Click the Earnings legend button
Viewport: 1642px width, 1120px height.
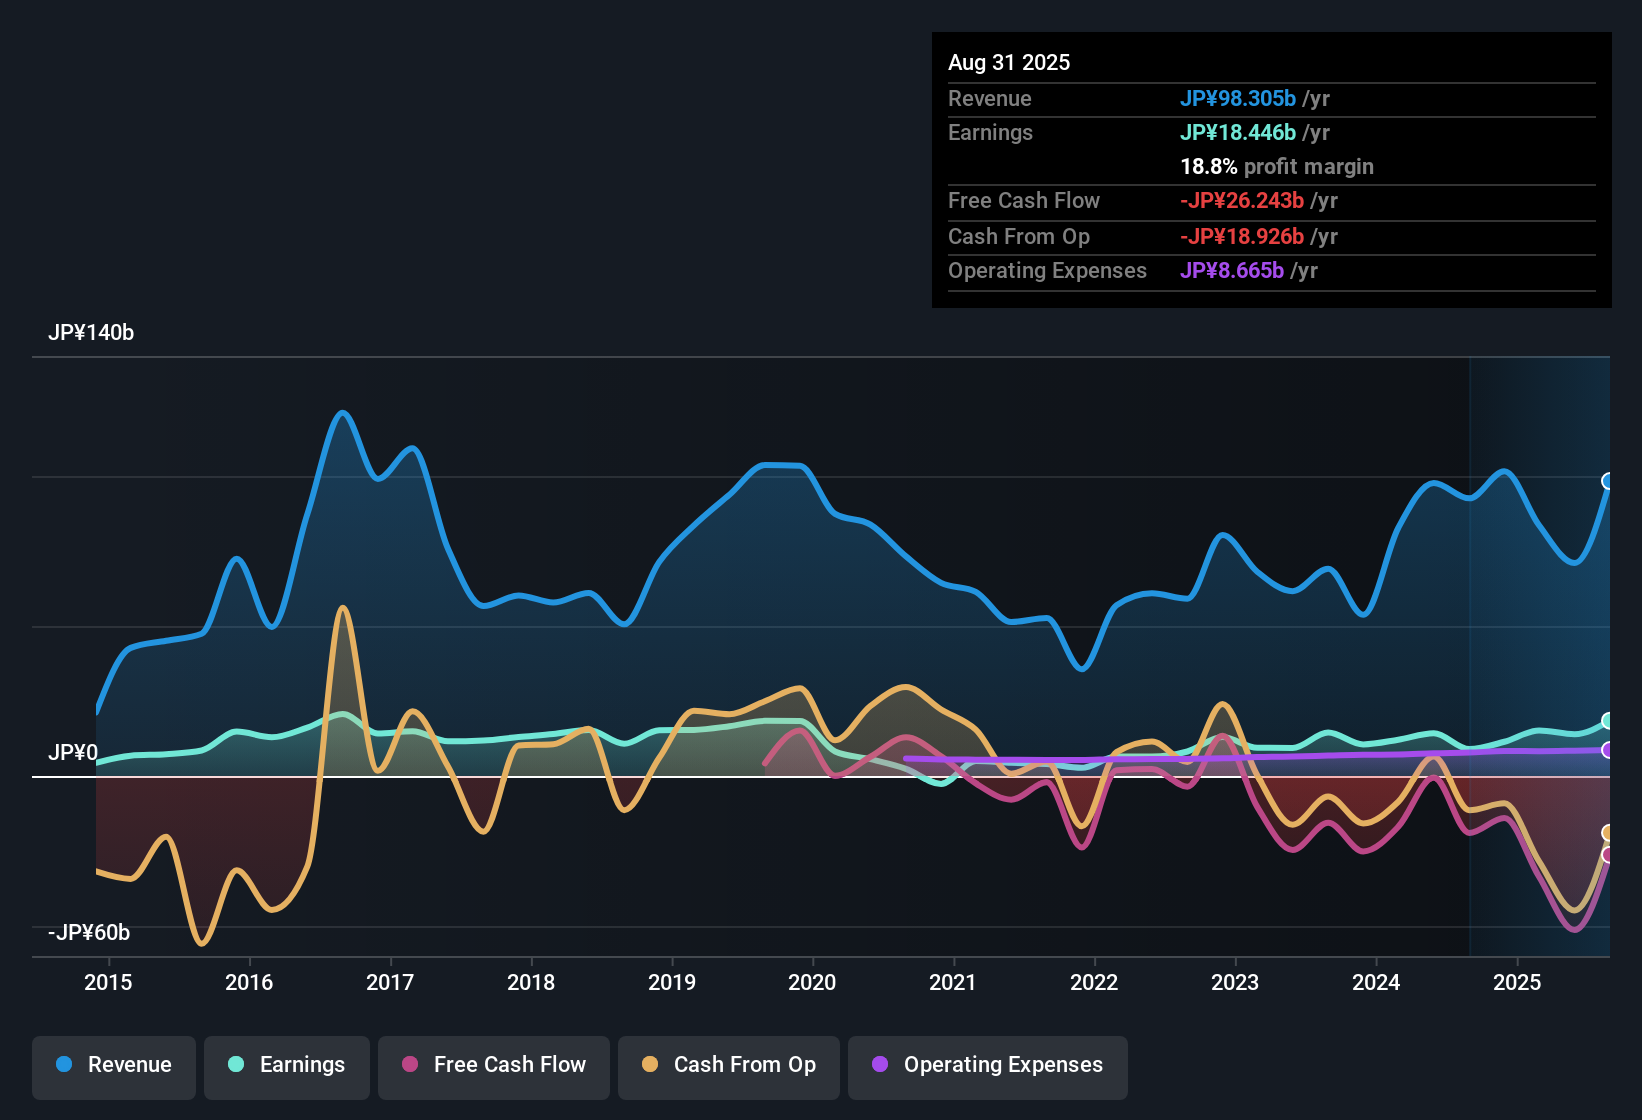coord(287,1065)
